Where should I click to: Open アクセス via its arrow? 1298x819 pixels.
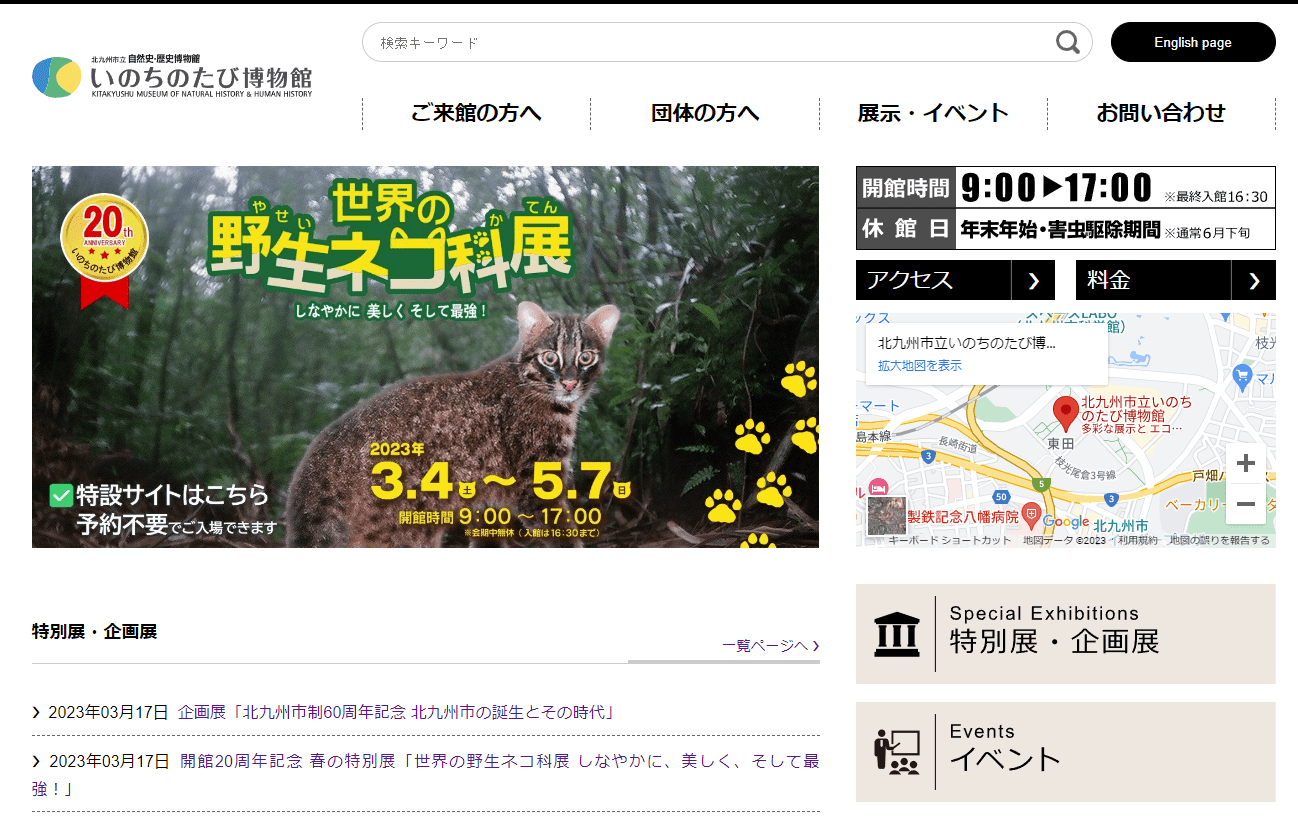[1032, 281]
